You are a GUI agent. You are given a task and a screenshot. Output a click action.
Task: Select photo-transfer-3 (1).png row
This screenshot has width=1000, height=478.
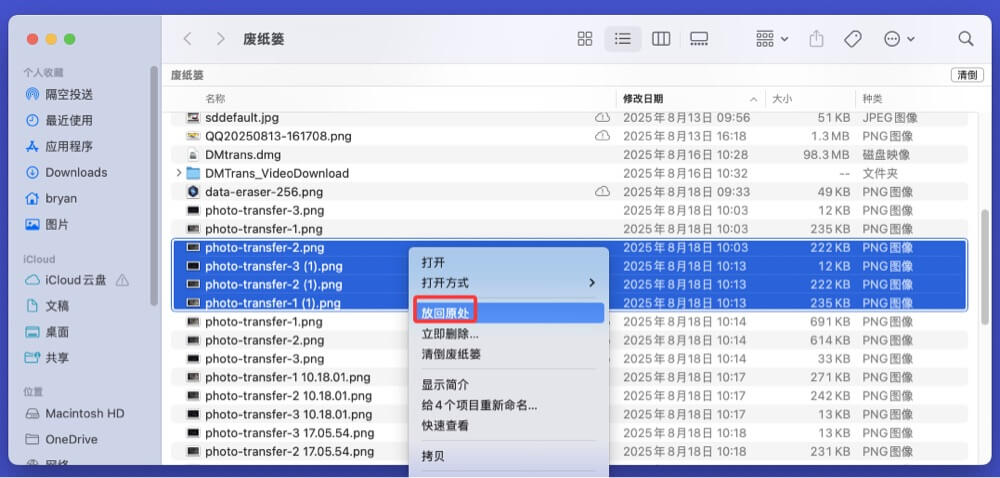[570, 266]
